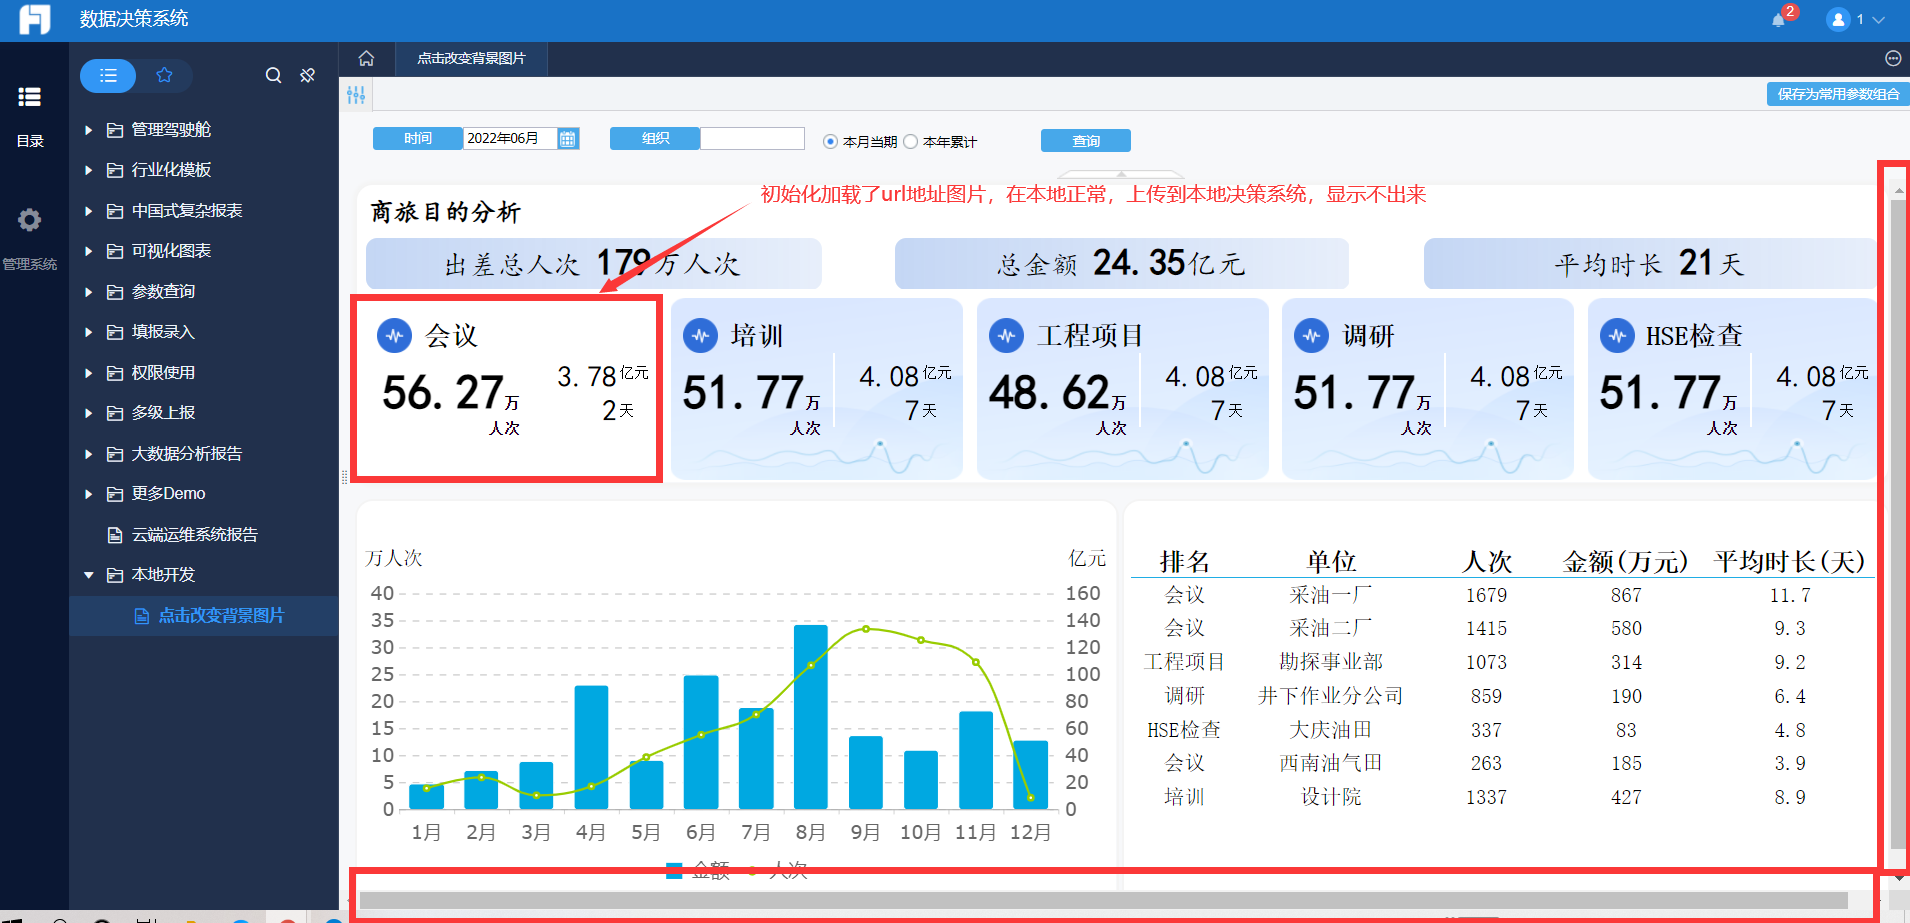This screenshot has width=1910, height=923.
Task: Click the 培训 card pulse icon
Action: tap(700, 336)
